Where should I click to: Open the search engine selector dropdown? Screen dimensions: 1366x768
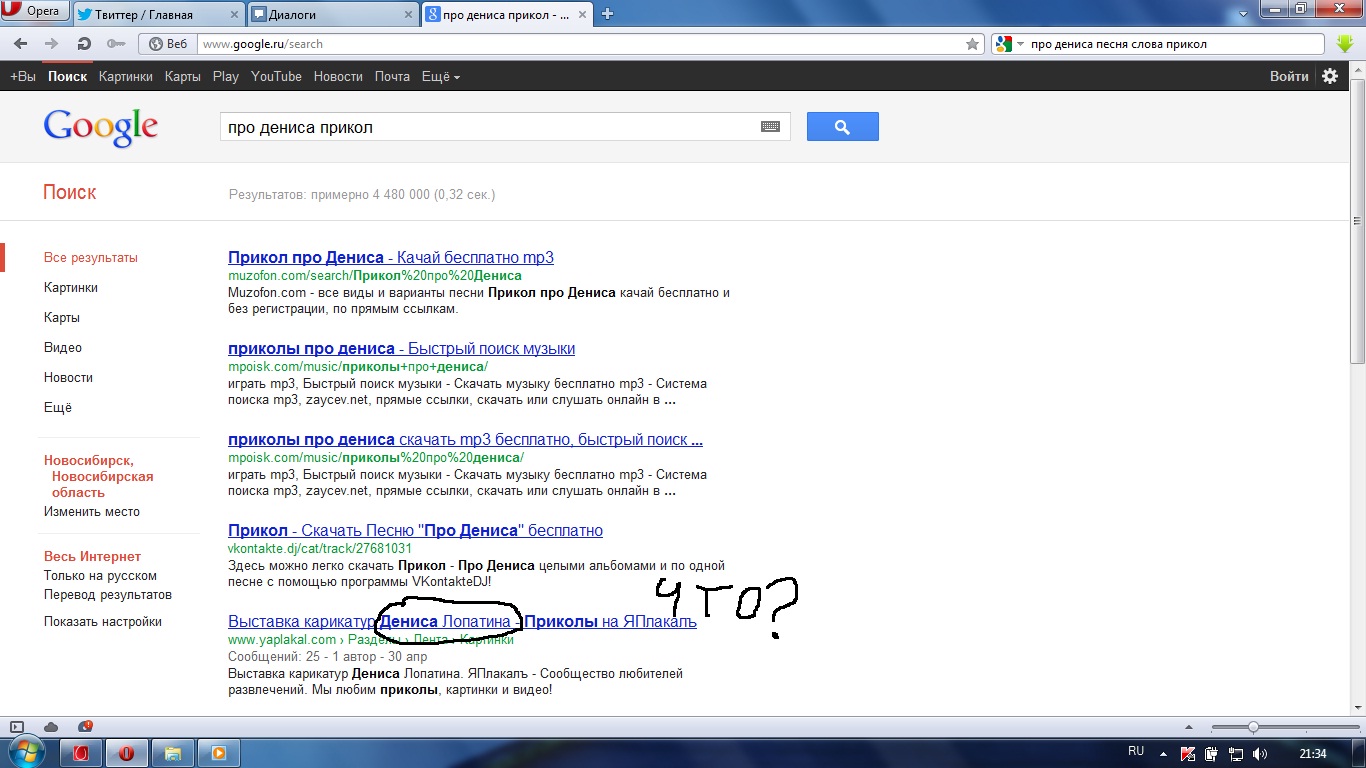1009,44
